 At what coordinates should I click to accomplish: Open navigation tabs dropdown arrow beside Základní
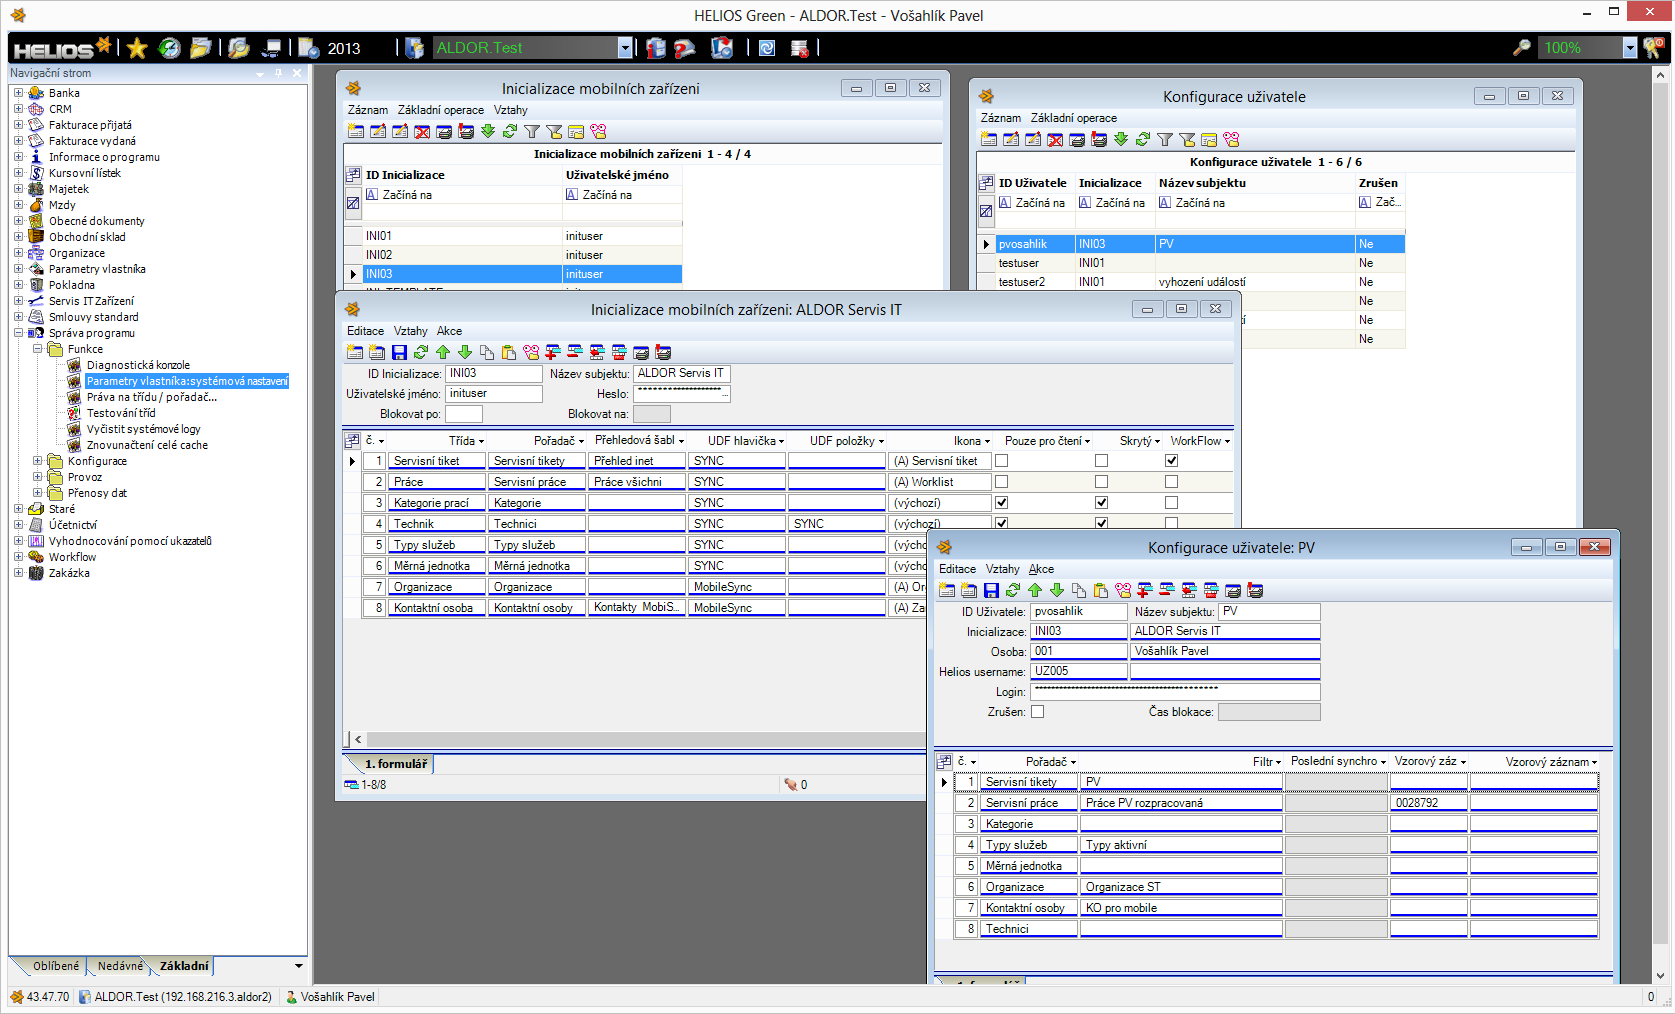(x=298, y=966)
